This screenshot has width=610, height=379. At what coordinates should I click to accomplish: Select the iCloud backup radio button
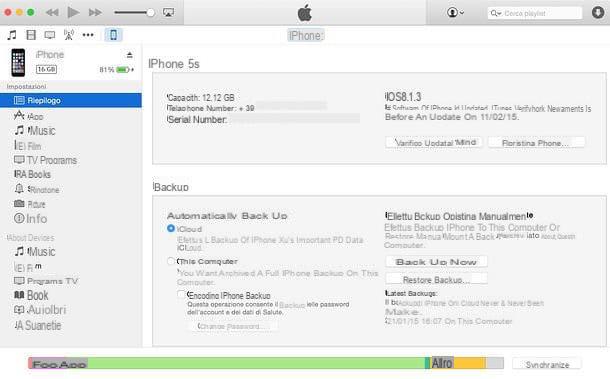pos(171,228)
